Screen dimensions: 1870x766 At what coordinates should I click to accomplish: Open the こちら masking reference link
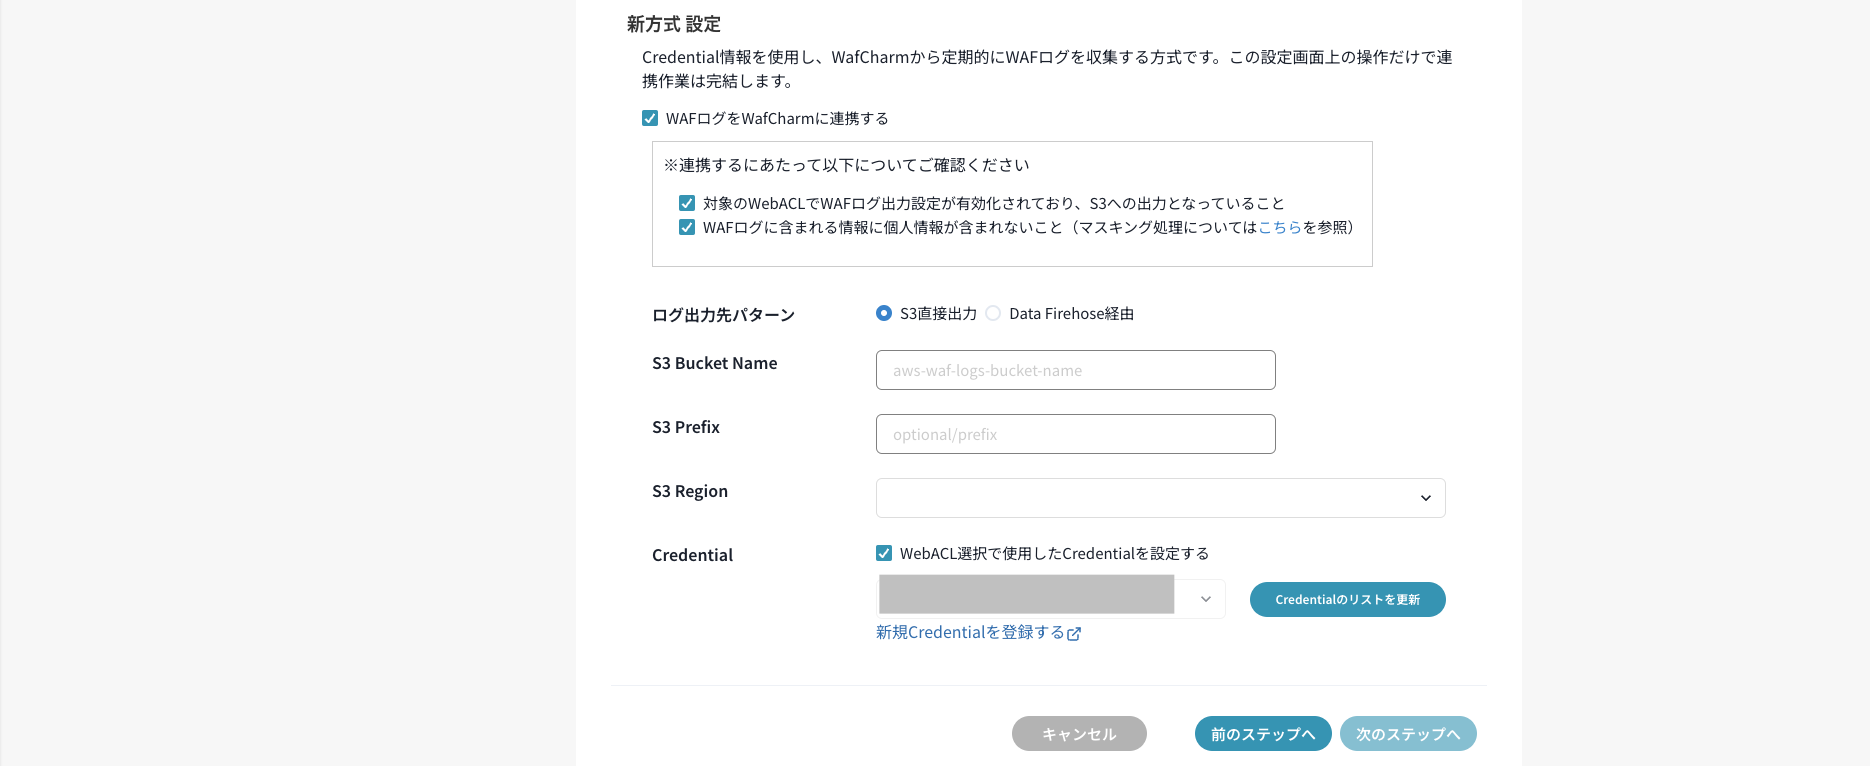[x=1279, y=227]
